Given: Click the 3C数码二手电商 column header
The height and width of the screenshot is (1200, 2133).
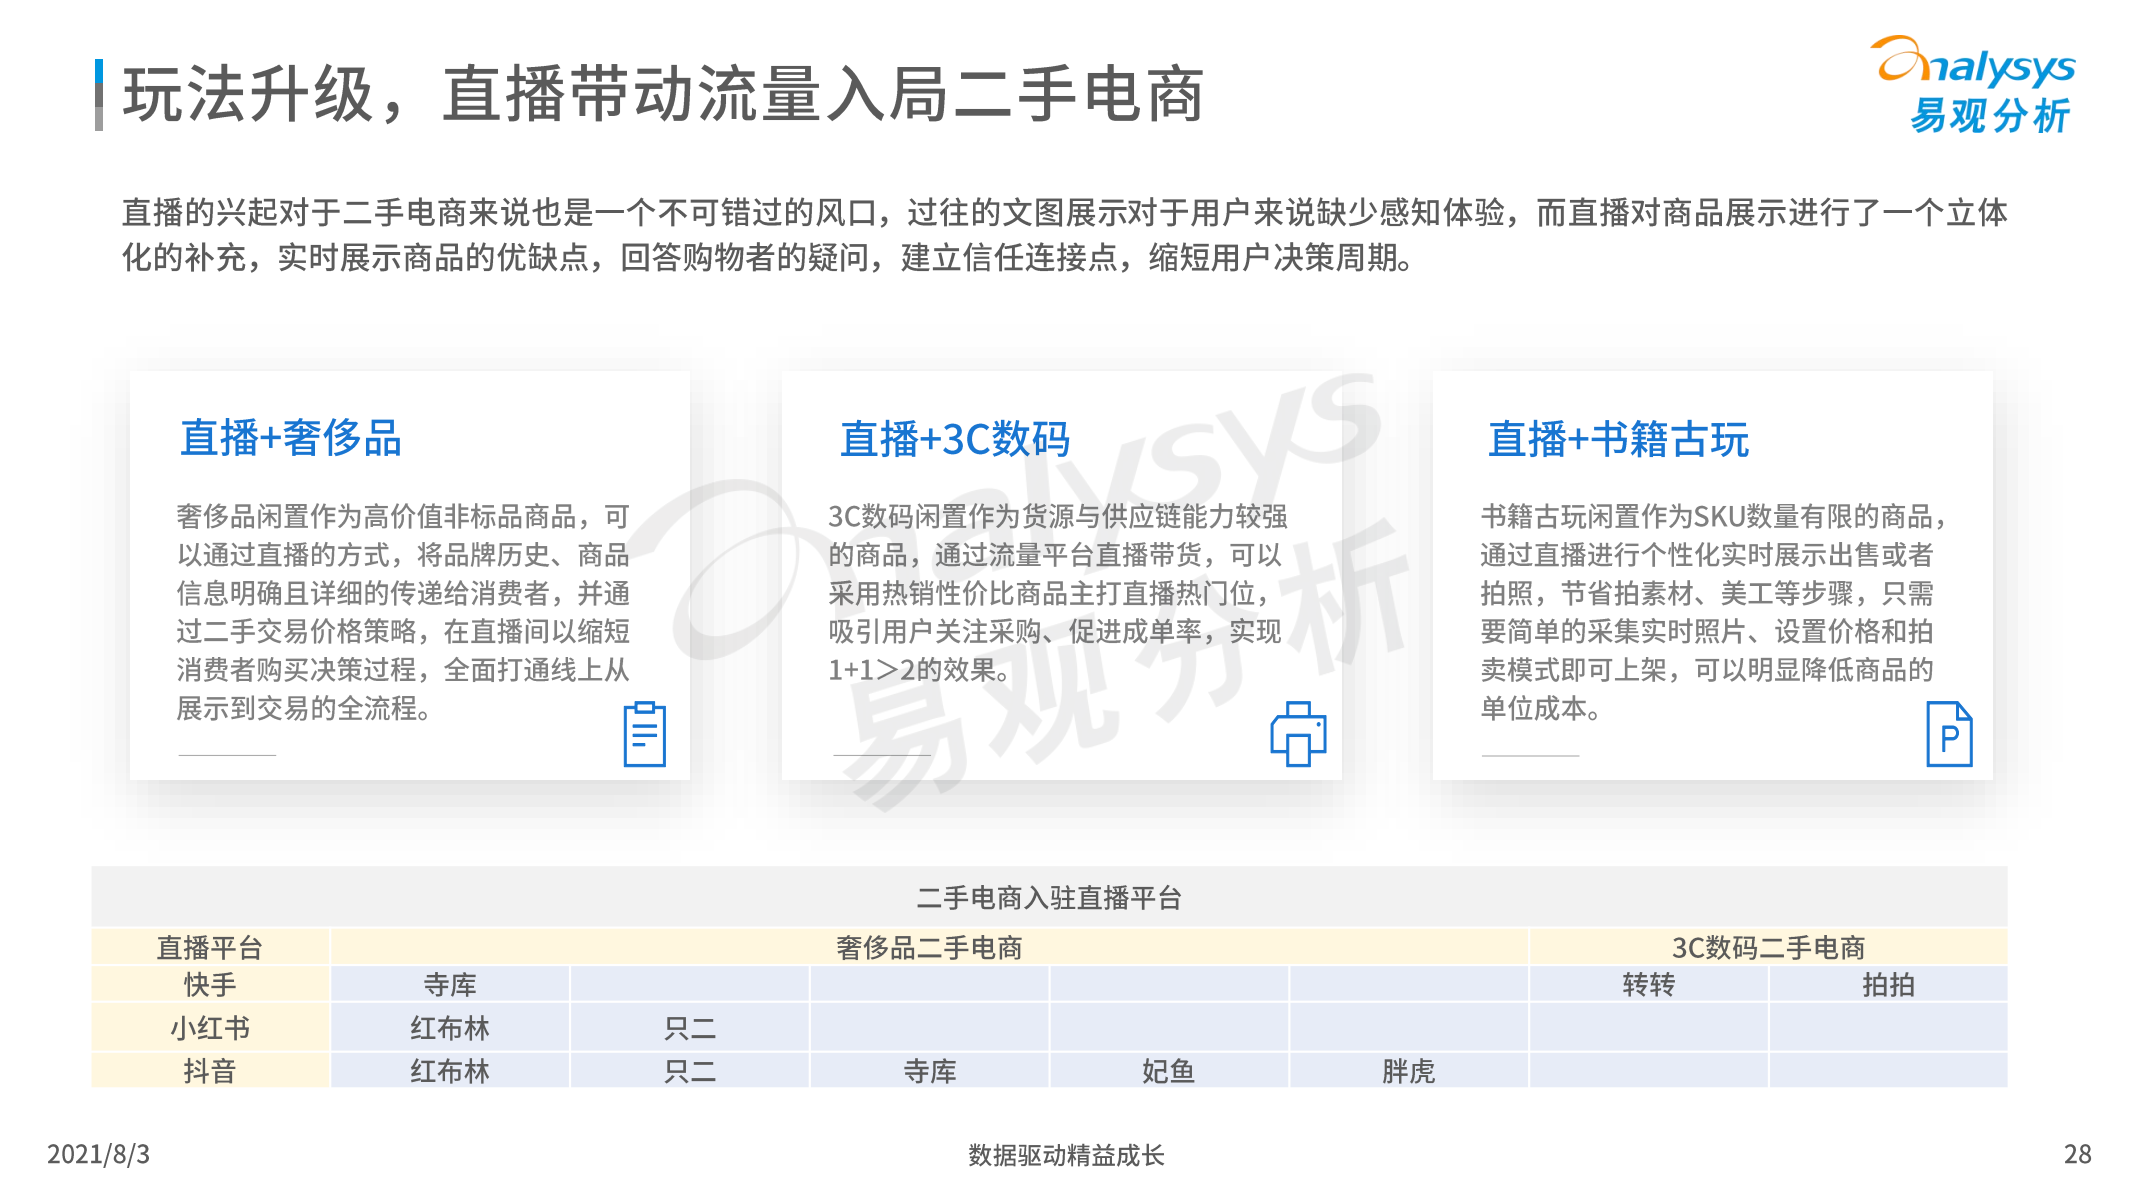Looking at the screenshot, I should pyautogui.click(x=1768, y=947).
